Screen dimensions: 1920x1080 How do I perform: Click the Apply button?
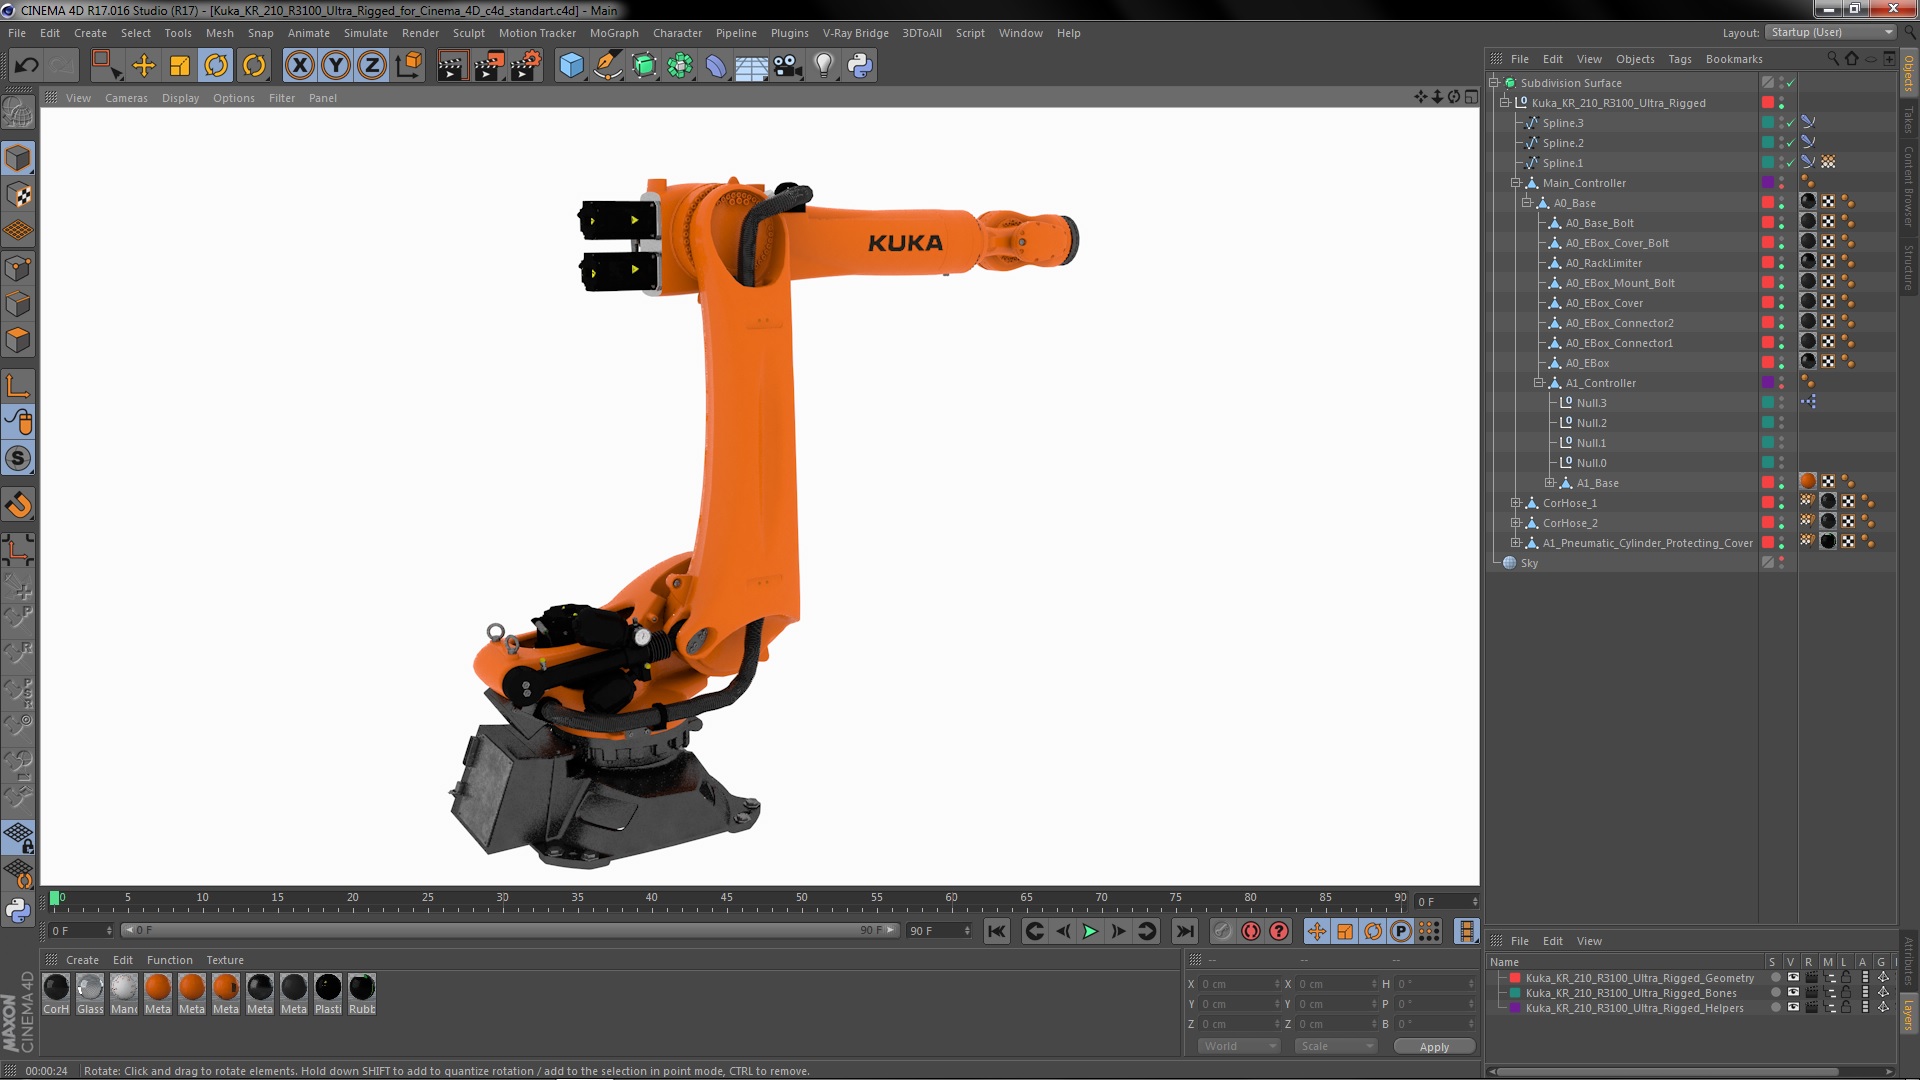point(1433,1047)
